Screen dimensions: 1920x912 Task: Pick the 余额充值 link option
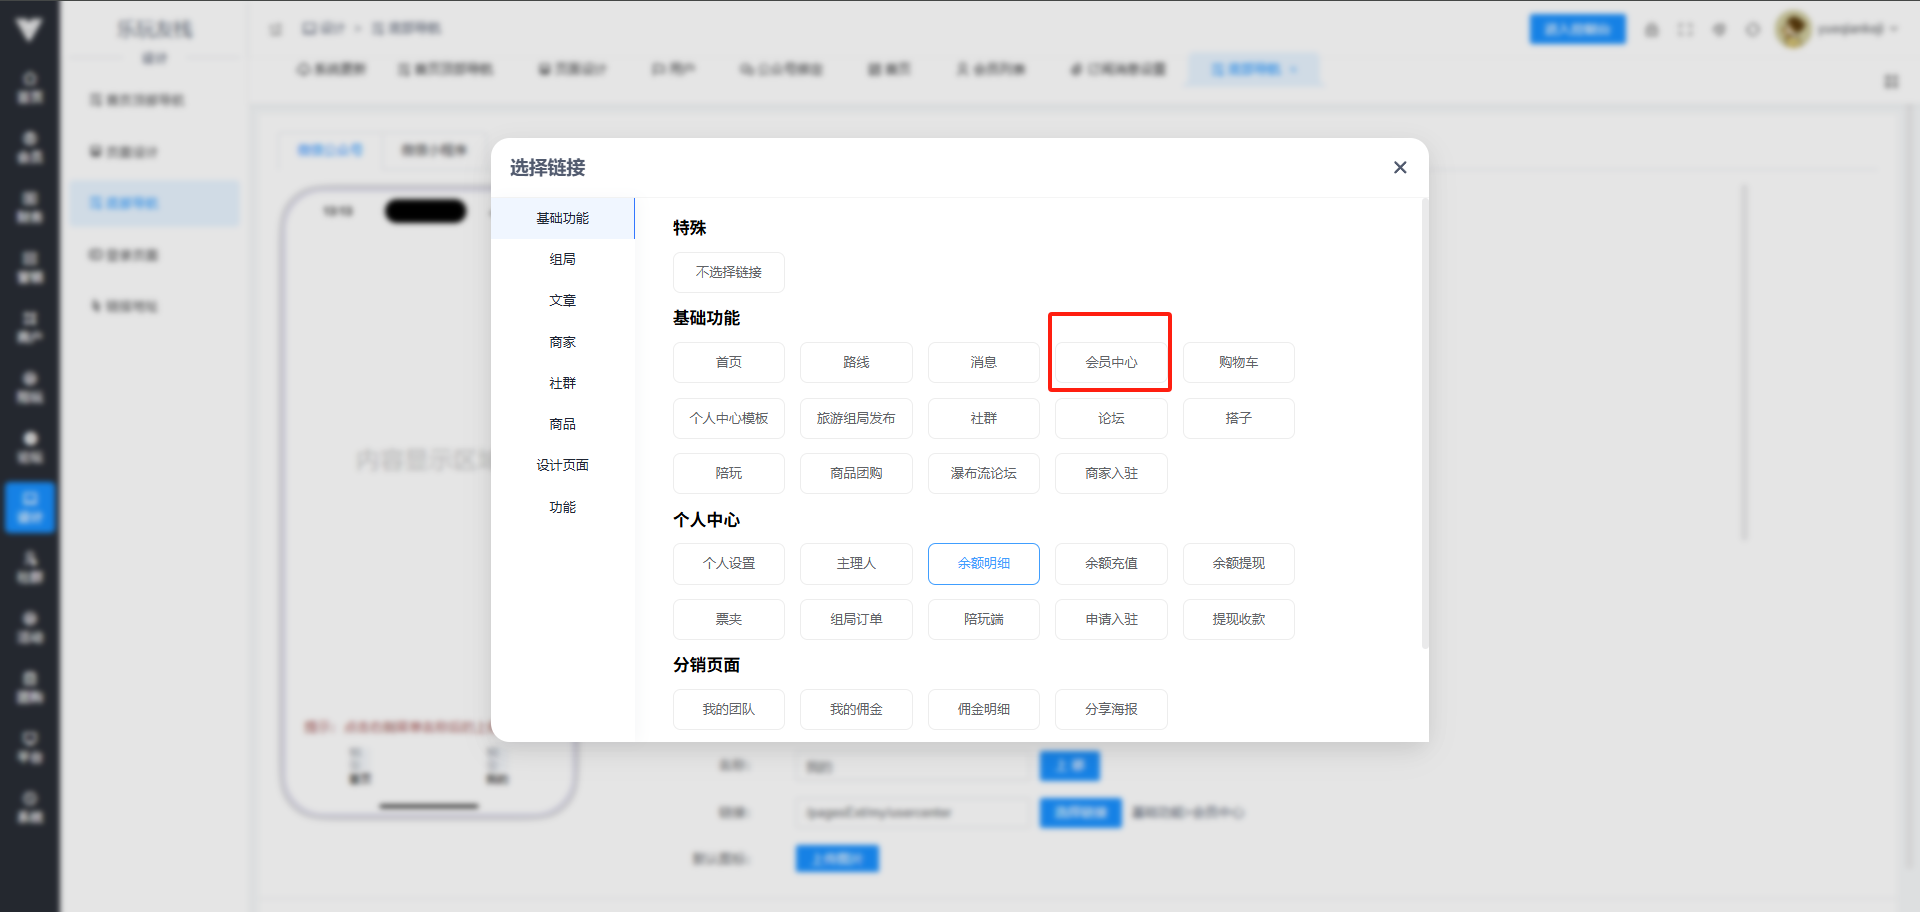pos(1111,563)
